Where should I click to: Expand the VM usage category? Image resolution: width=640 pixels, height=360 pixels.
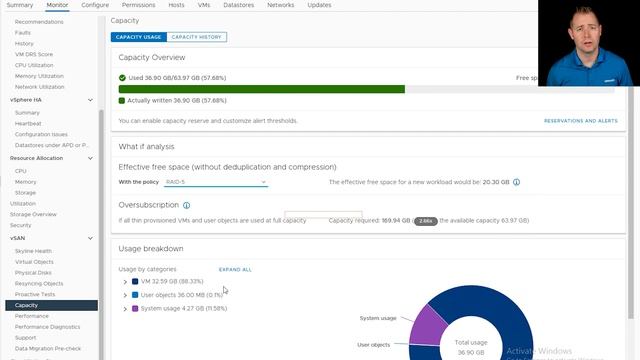[x=125, y=282]
